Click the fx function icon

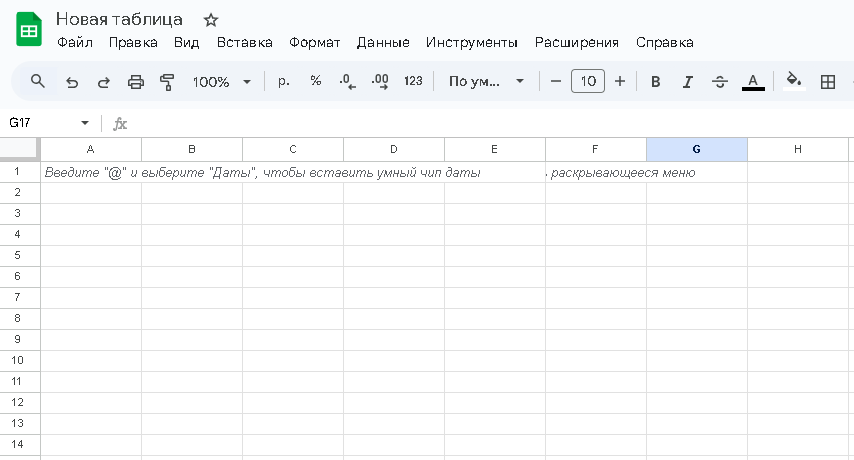pyautogui.click(x=120, y=124)
